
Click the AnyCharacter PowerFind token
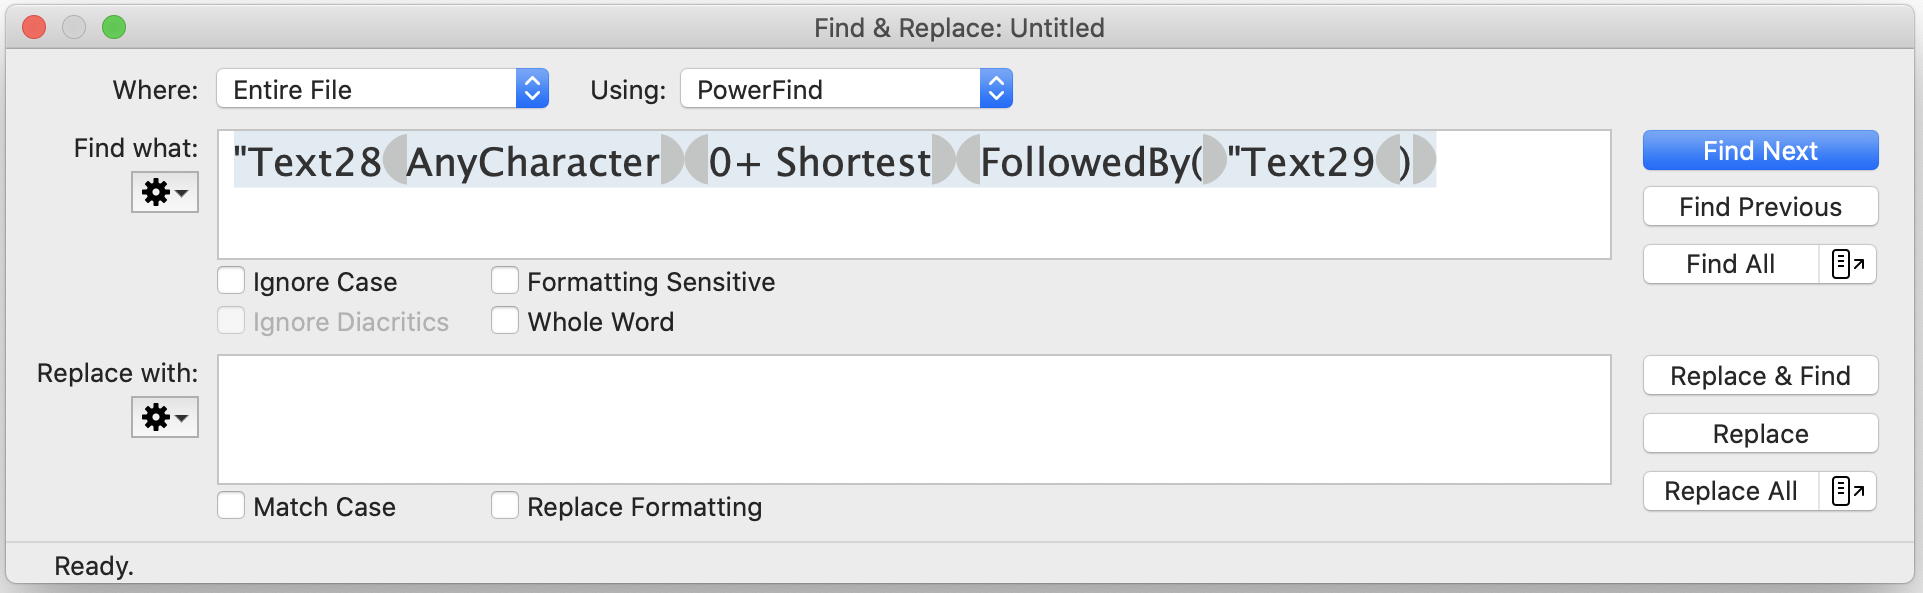point(533,162)
